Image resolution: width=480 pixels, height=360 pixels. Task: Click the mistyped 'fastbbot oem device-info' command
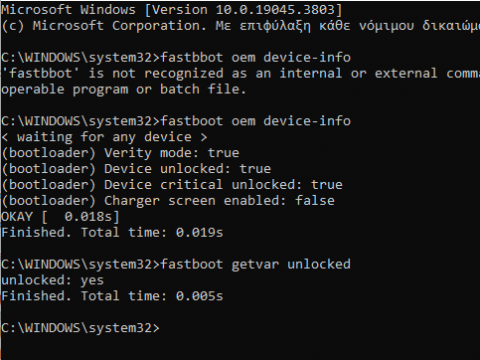point(176,57)
